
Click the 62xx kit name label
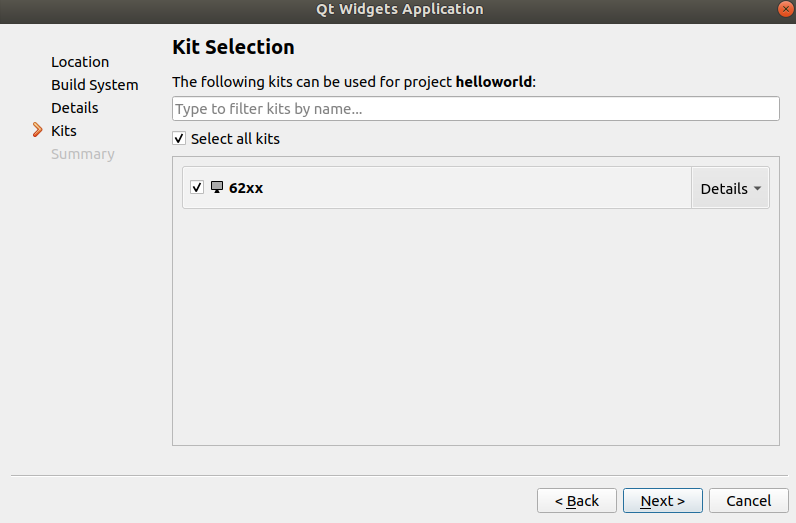tap(246, 187)
